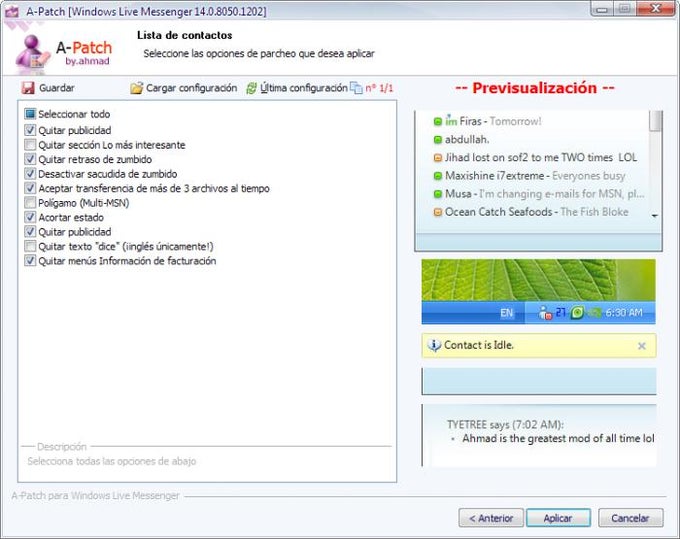680x539 pixels.
Task: Click the Messenger buddy tray icon in preview
Action: tap(545, 313)
